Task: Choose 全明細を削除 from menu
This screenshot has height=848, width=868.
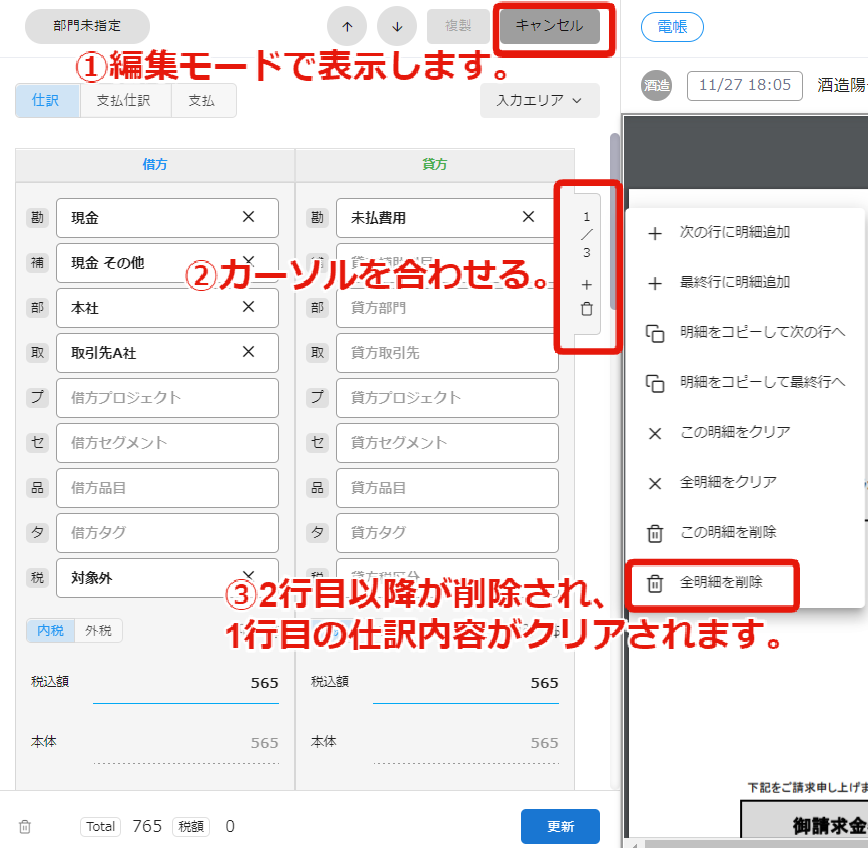Action: 744,582
